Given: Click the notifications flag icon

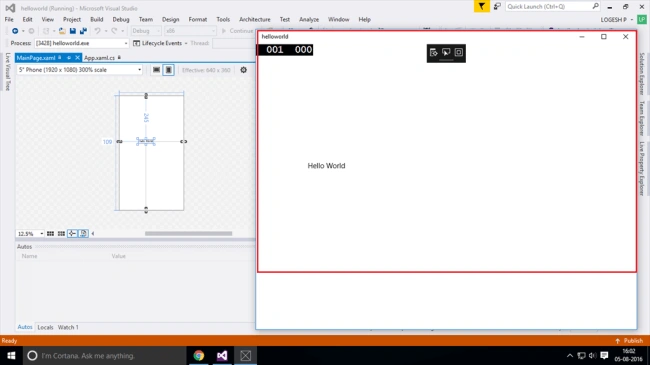Looking at the screenshot, I should point(482,6).
